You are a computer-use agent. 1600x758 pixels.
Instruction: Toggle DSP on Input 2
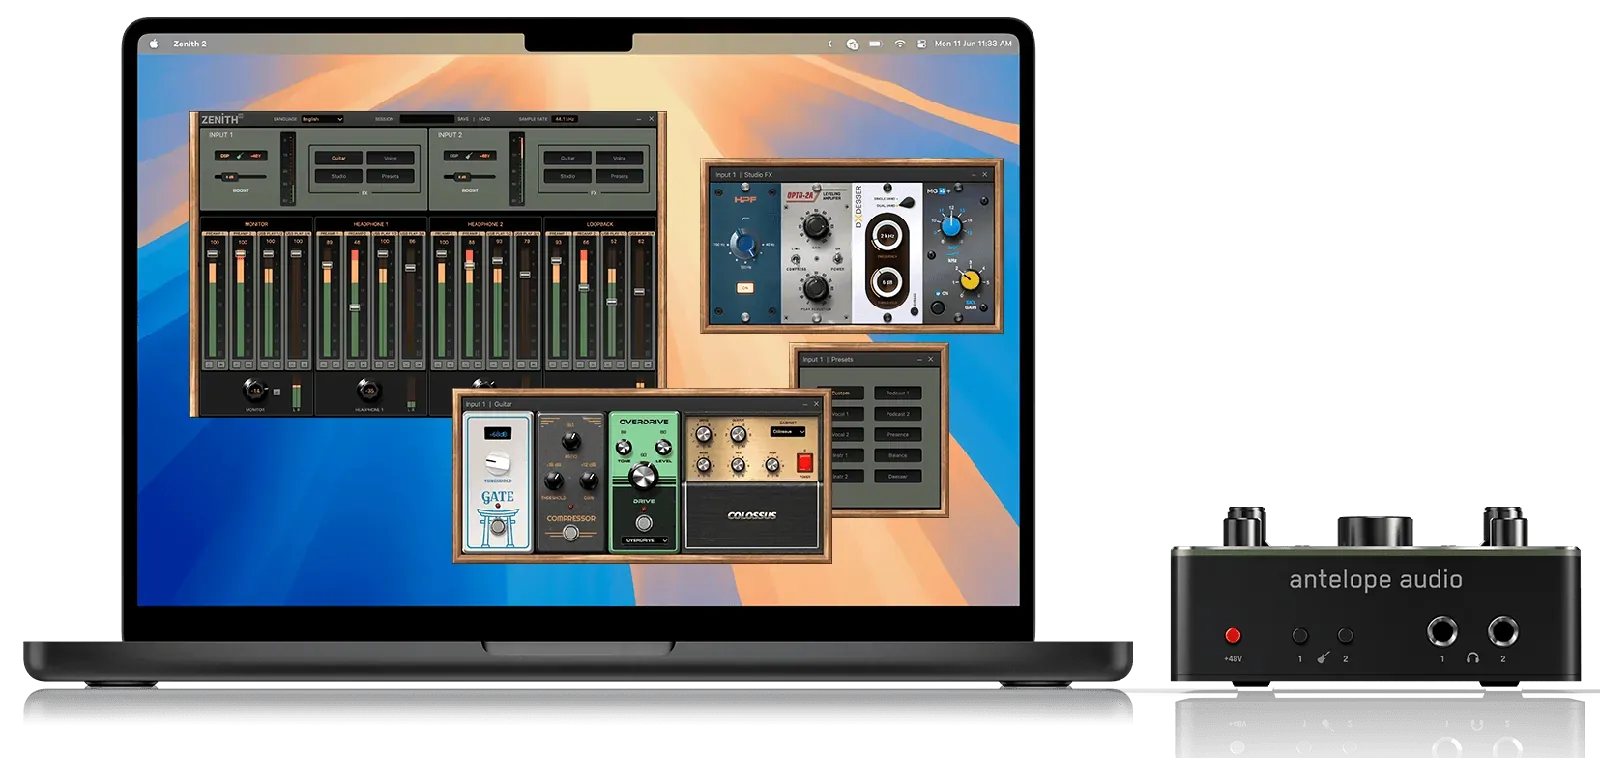pyautogui.click(x=454, y=156)
